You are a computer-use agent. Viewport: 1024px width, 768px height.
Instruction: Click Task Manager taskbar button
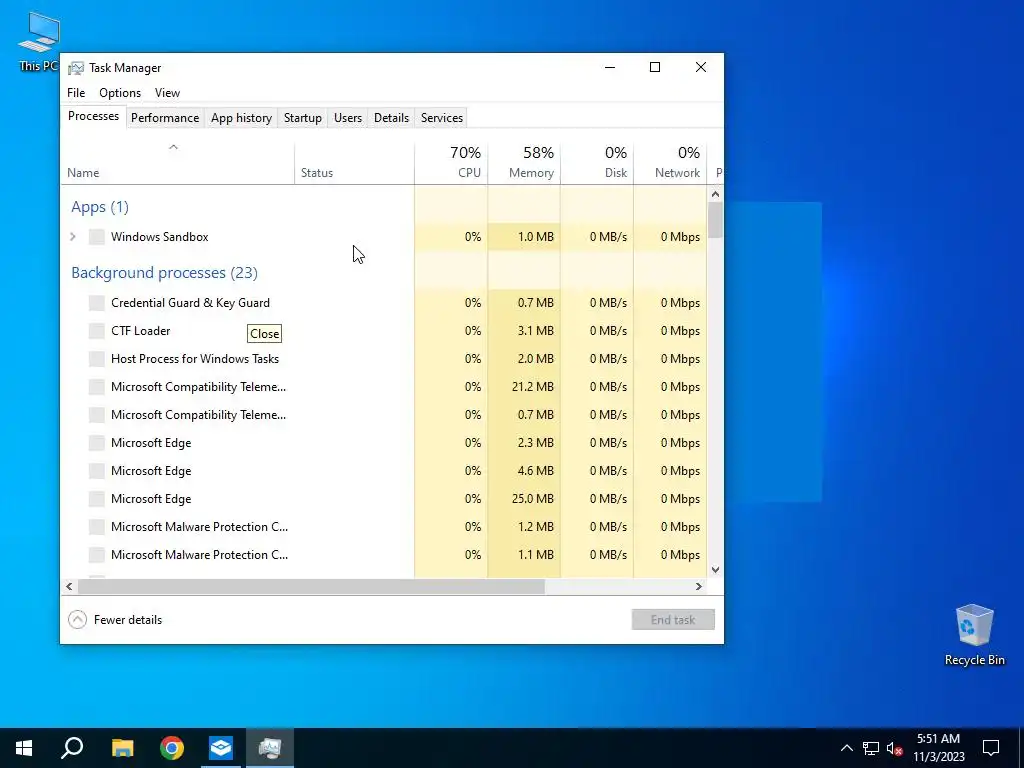270,748
